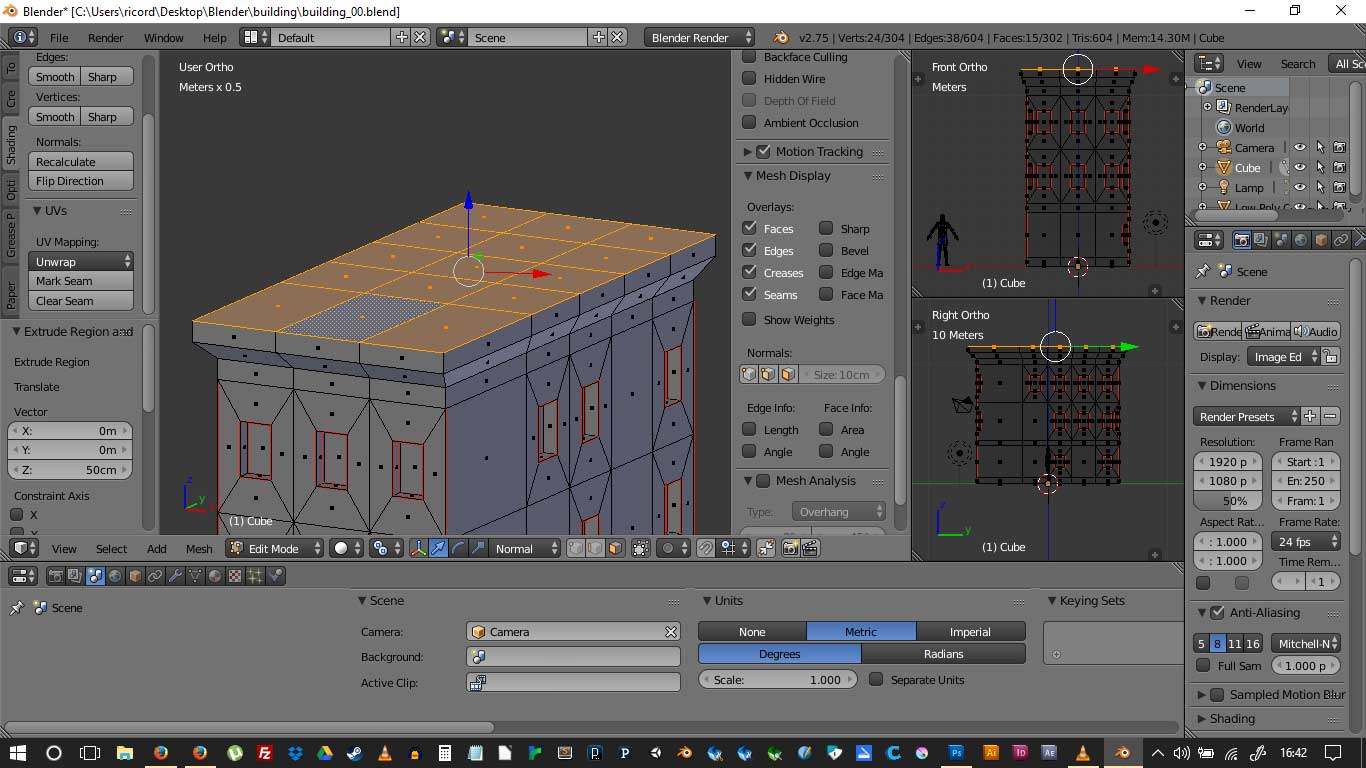Image resolution: width=1366 pixels, height=768 pixels.
Task: Disable the Seams overlay checkbox
Action: pos(749,294)
